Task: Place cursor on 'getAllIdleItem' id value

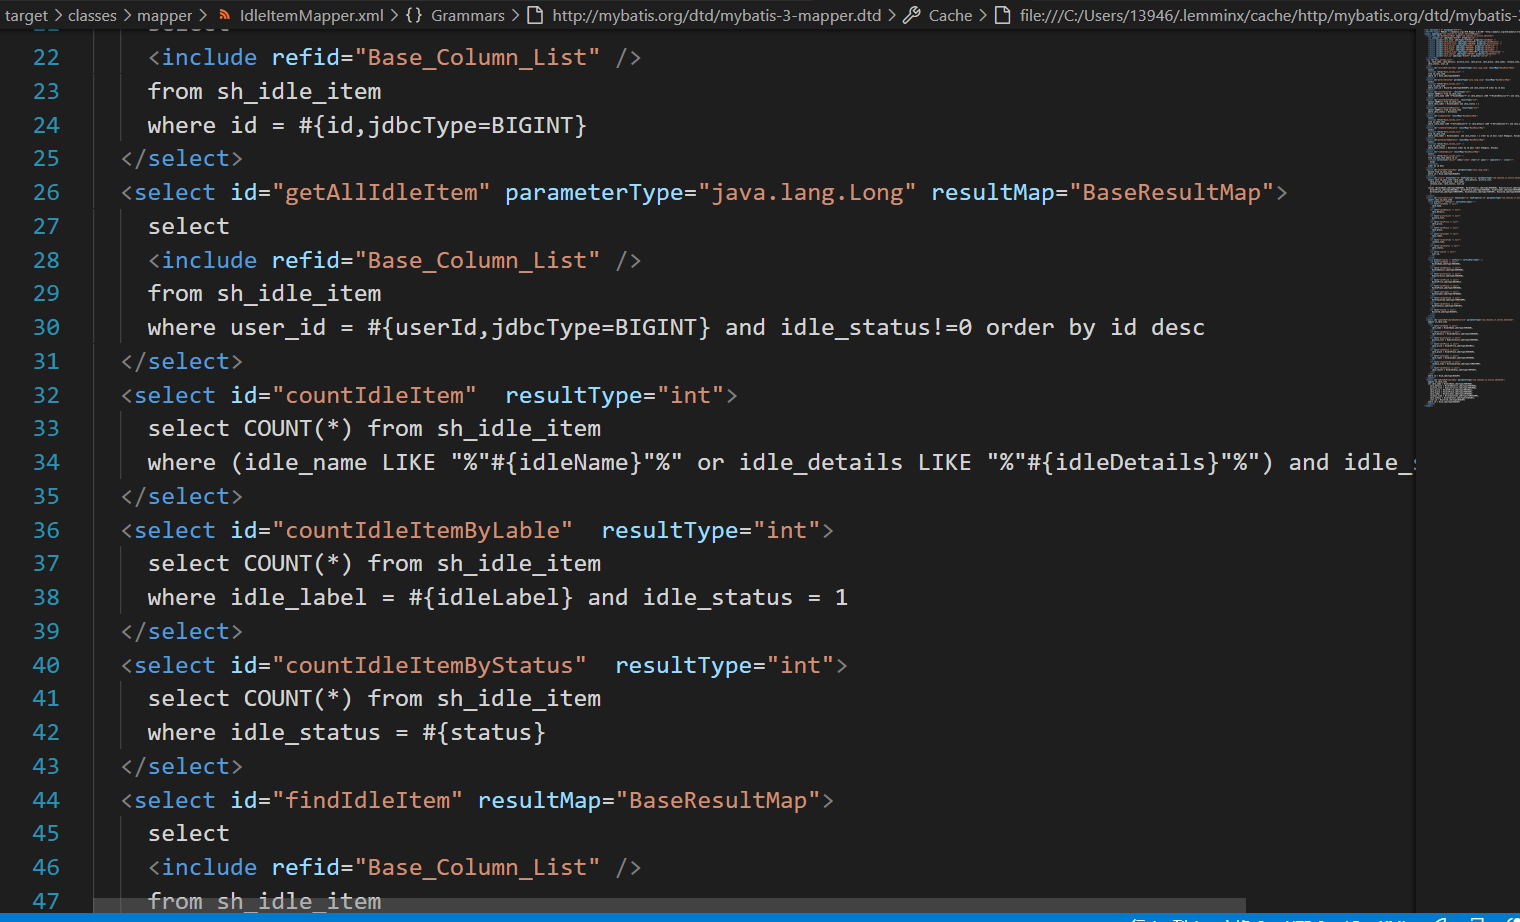Action: point(381,193)
